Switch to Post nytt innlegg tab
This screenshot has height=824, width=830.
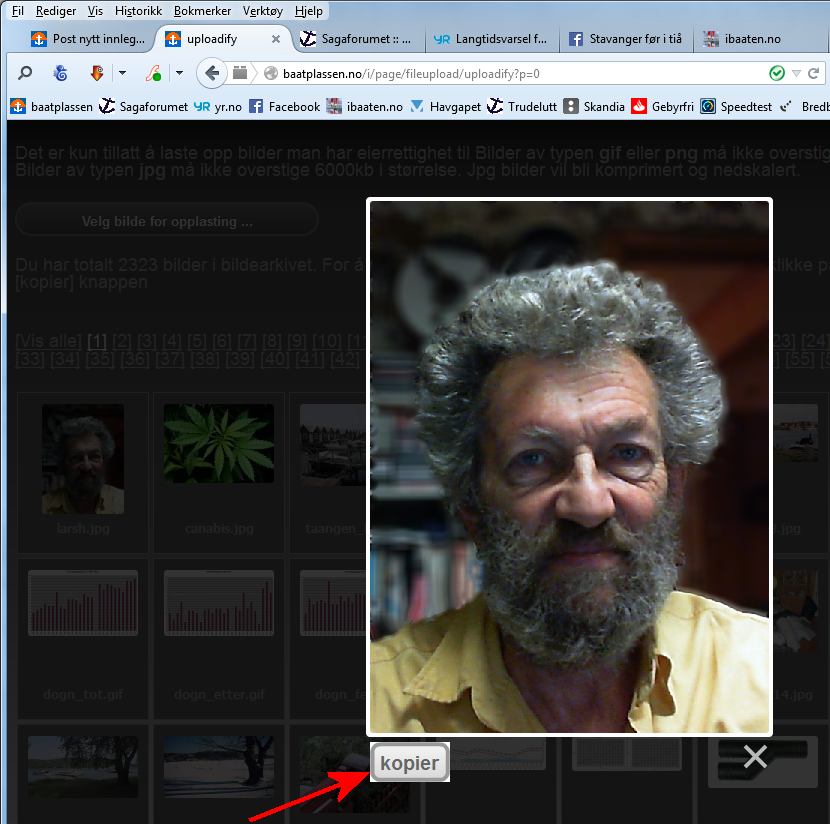pos(87,39)
